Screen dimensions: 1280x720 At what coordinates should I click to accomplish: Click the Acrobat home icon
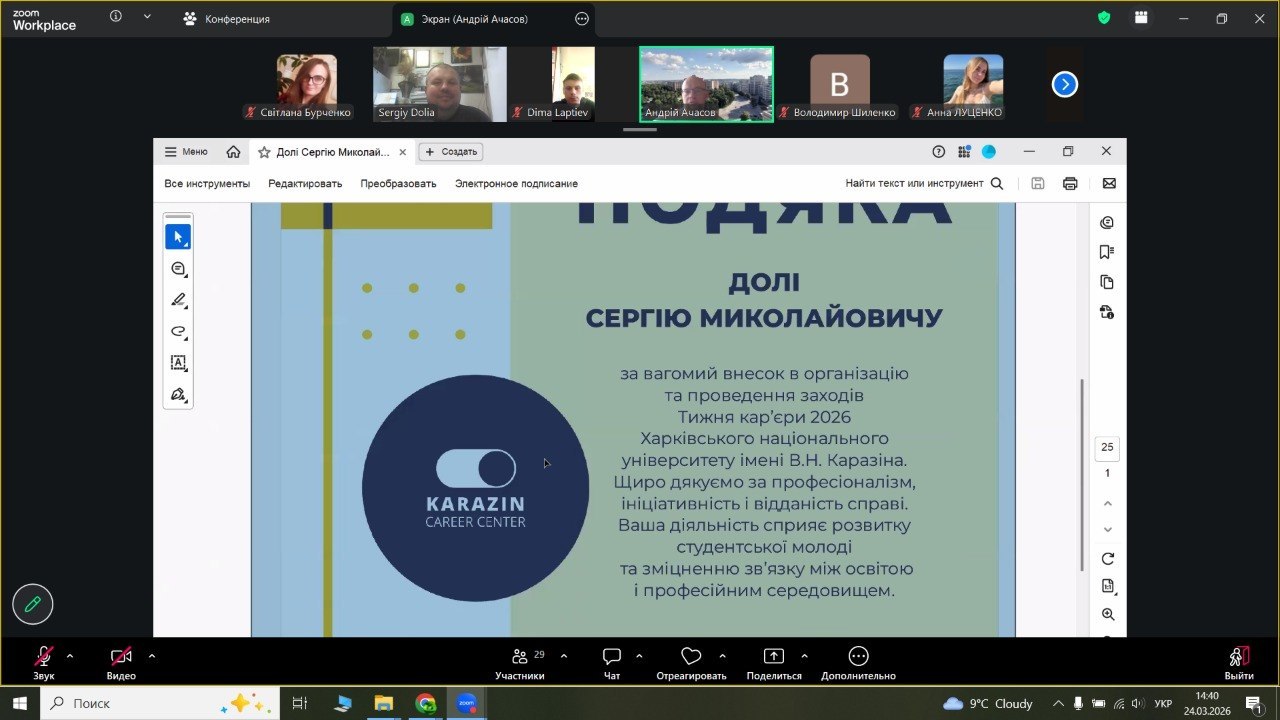233,152
